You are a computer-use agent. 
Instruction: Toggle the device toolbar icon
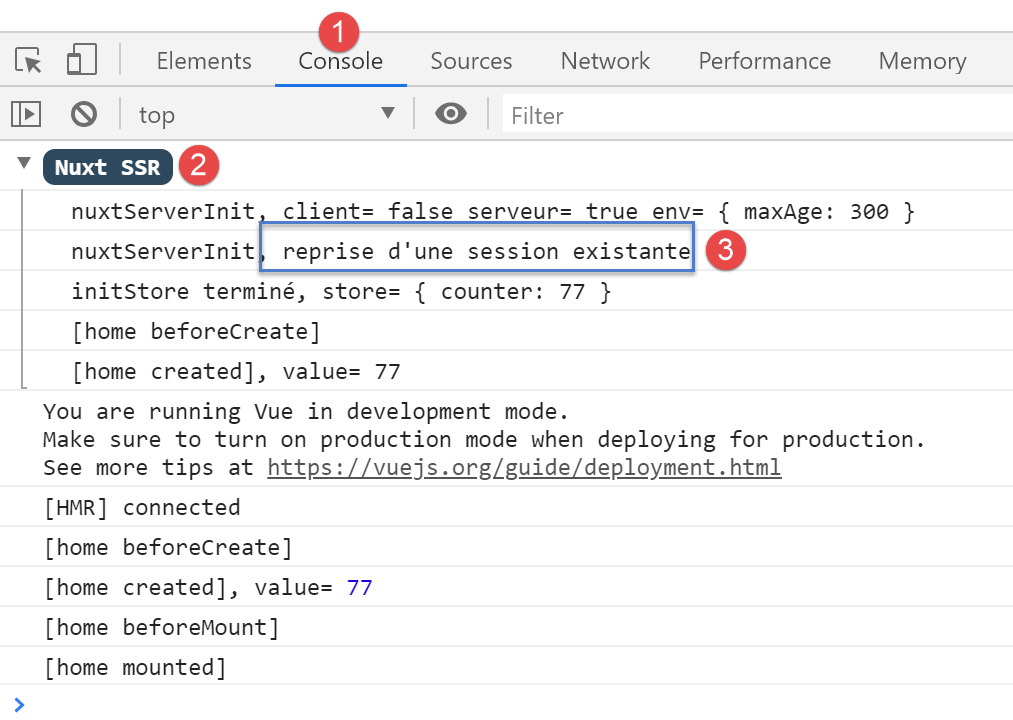81,61
